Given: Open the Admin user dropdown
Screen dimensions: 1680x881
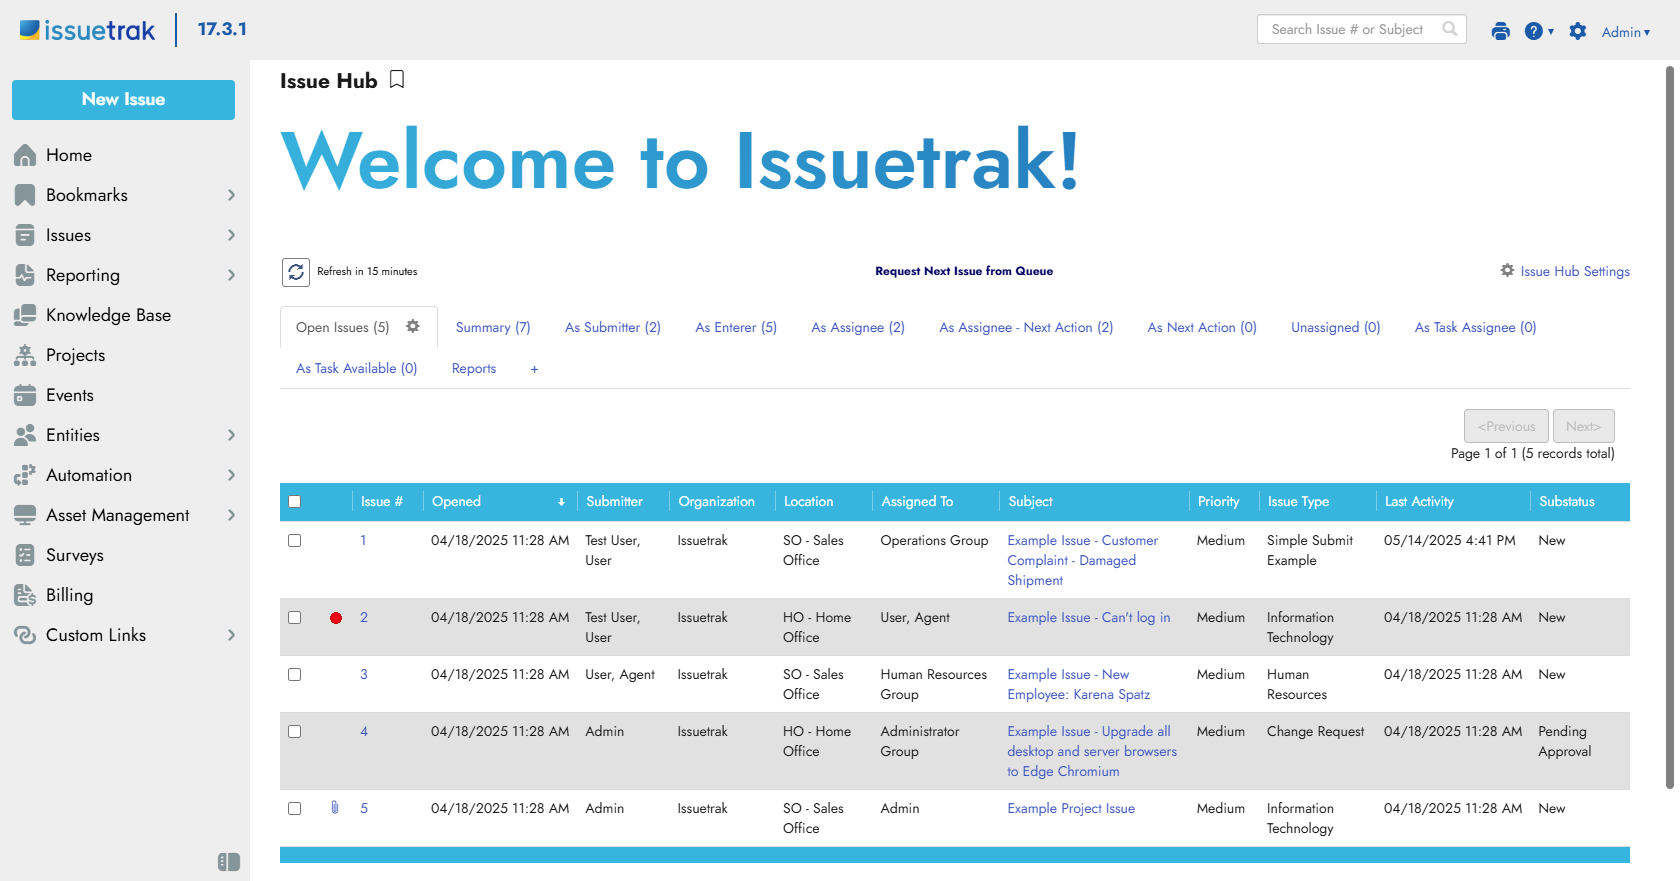Looking at the screenshot, I should pos(1626,32).
